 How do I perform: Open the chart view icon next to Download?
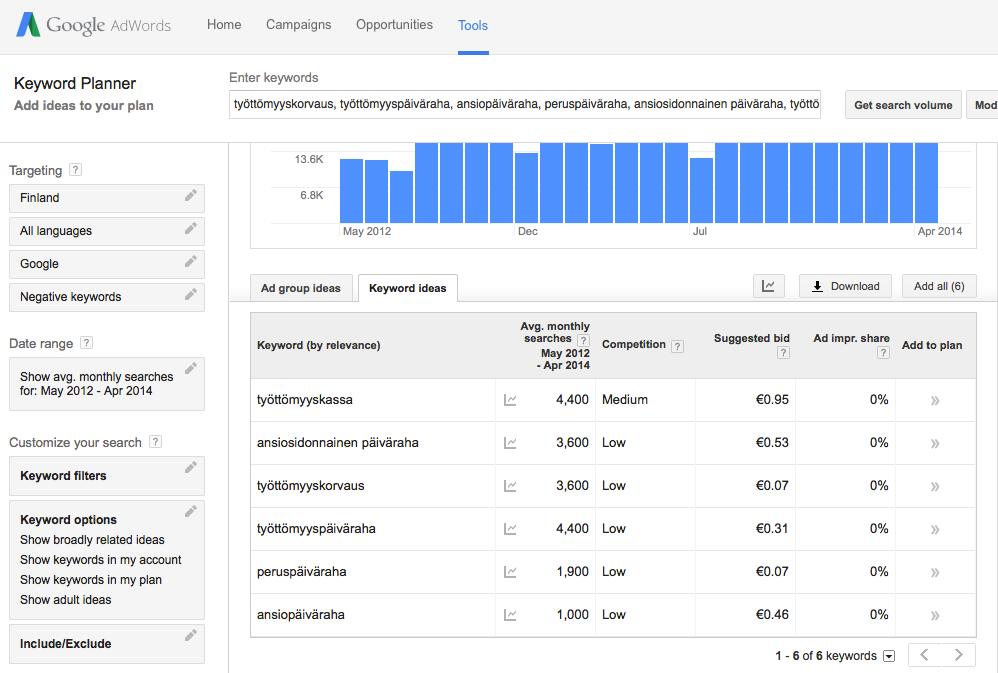768,287
